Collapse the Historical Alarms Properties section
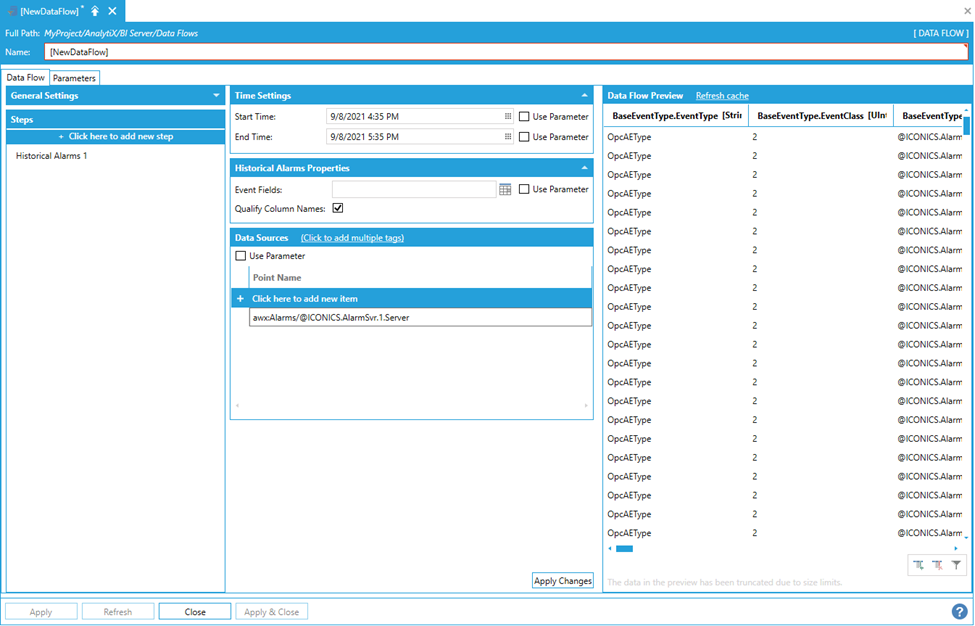The image size is (975, 626). coord(584,168)
